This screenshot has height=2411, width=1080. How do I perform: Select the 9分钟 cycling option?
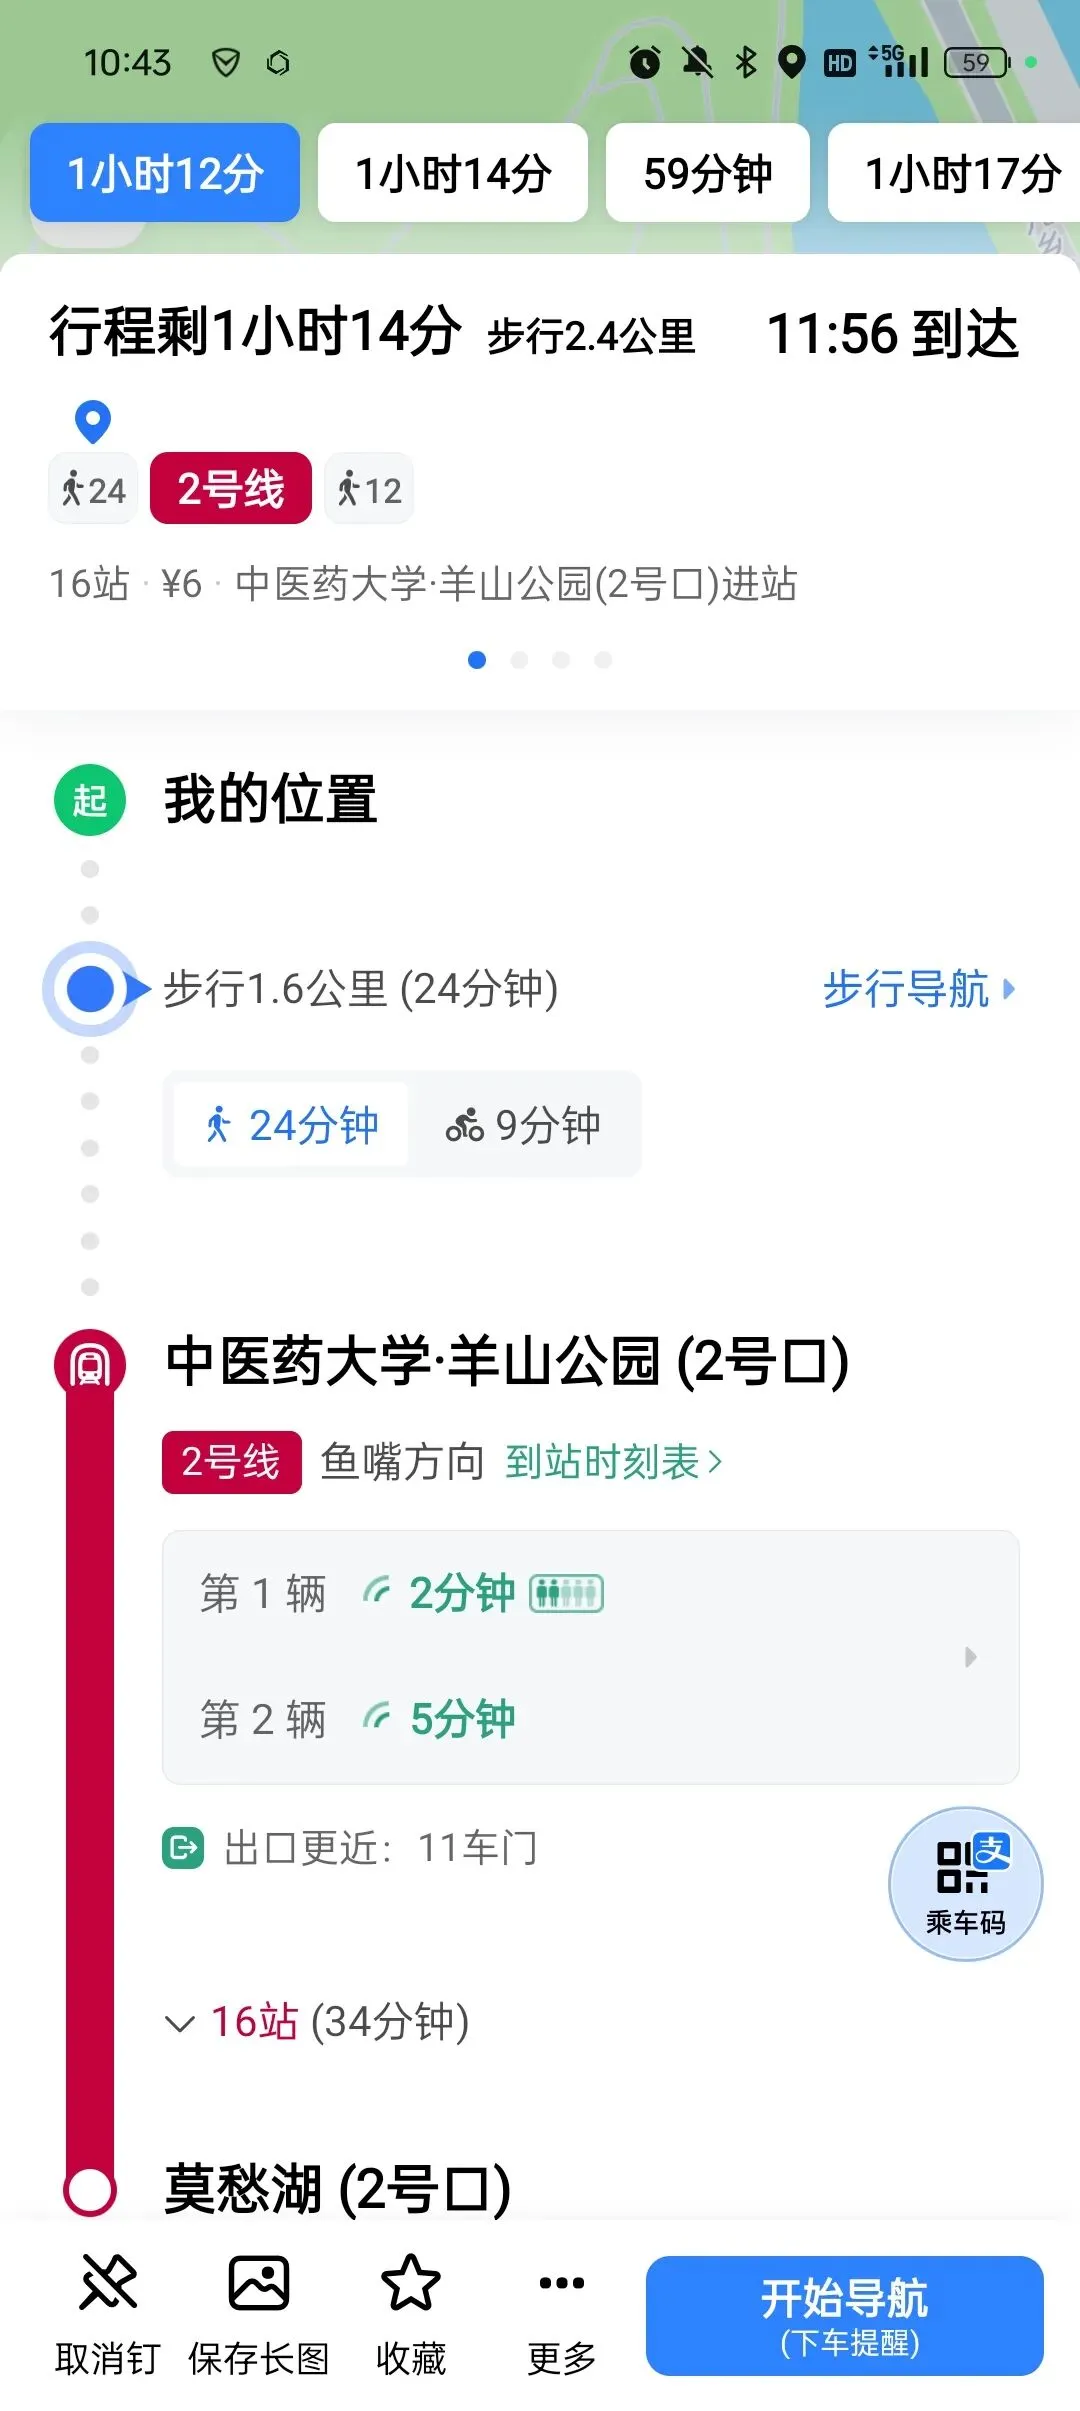click(x=523, y=1125)
